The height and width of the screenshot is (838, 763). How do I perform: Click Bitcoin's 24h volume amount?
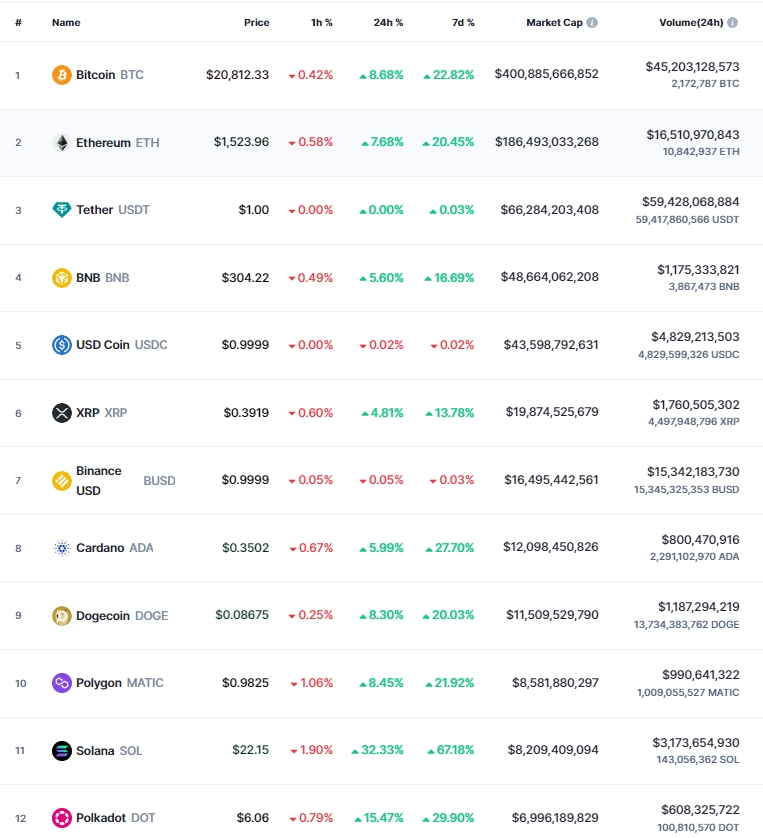pos(692,67)
